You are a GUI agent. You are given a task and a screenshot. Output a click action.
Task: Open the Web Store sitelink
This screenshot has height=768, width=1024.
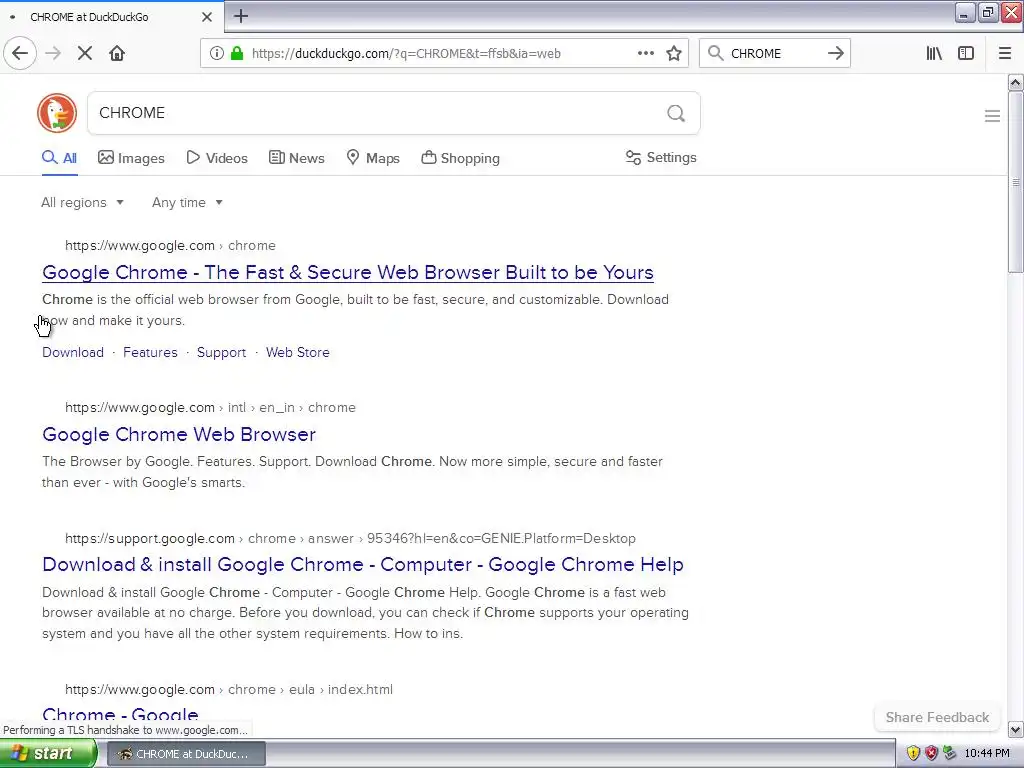click(x=297, y=353)
